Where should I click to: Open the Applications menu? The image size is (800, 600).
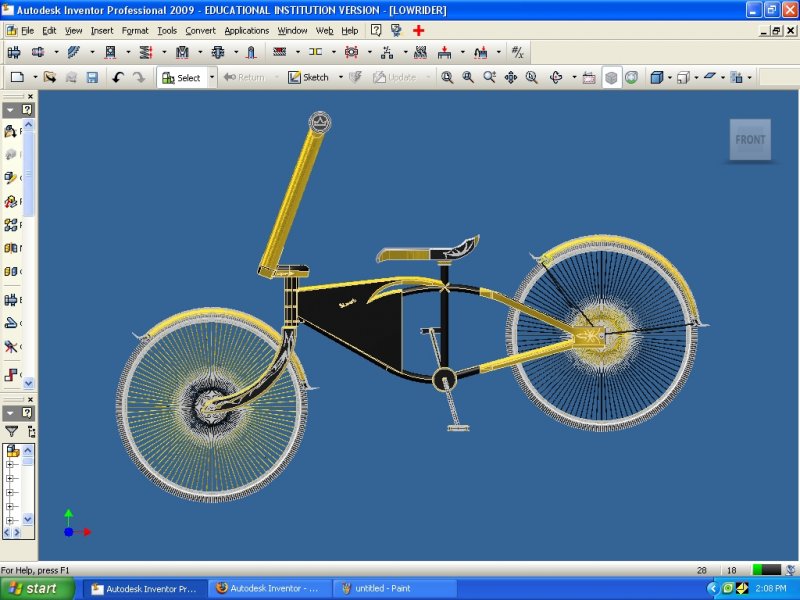pos(246,31)
